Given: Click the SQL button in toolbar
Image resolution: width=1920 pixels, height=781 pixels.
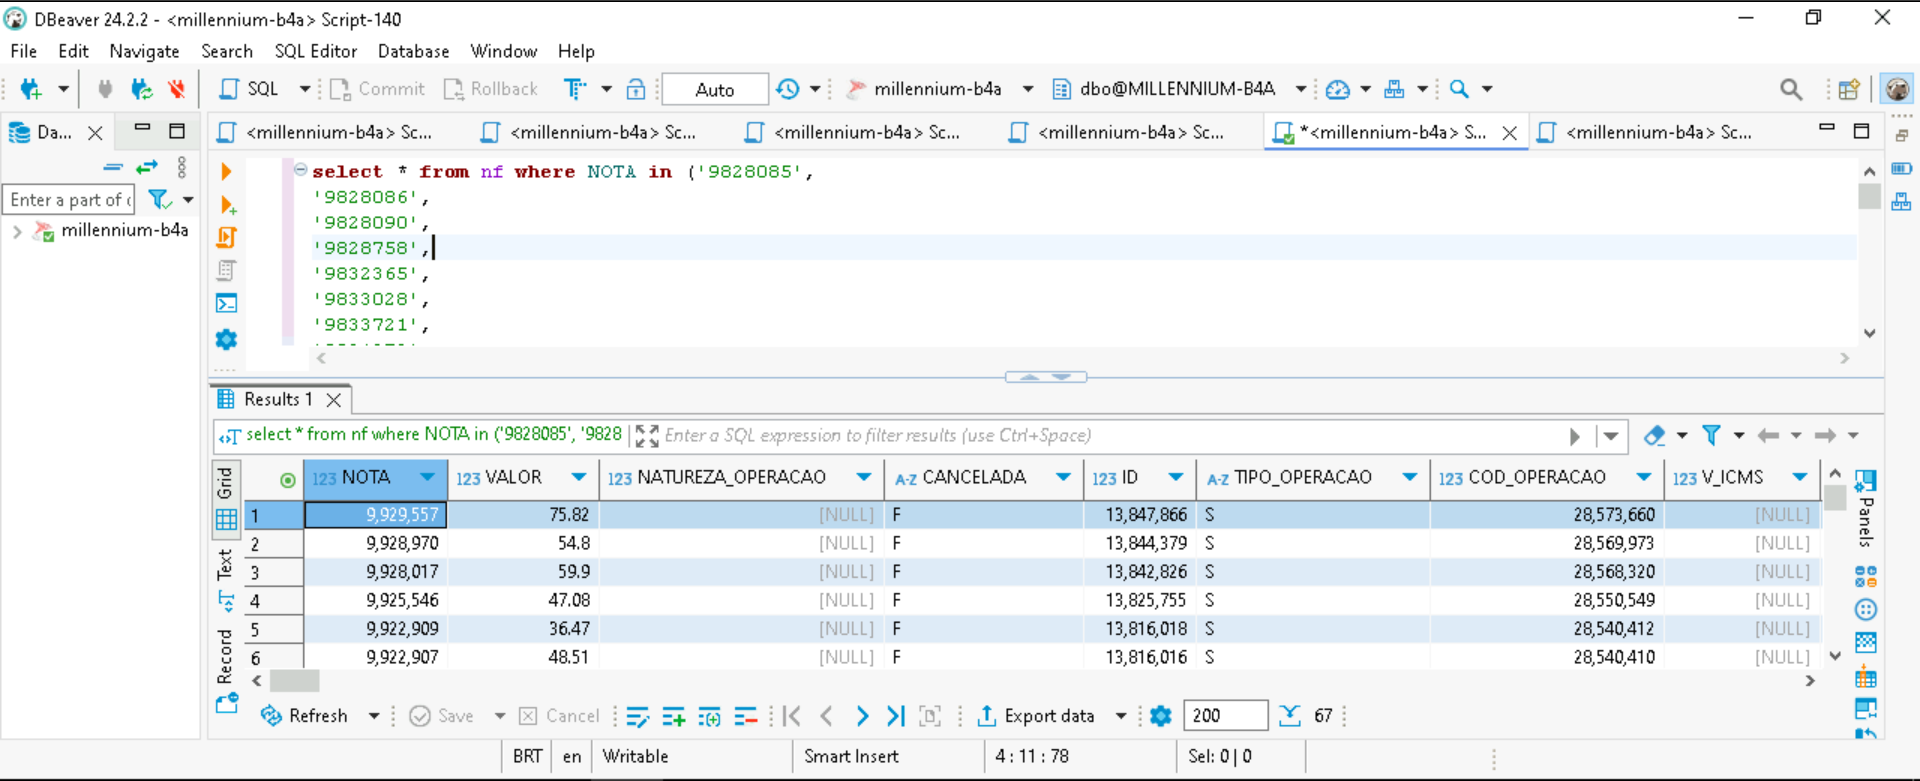Looking at the screenshot, I should point(250,89).
